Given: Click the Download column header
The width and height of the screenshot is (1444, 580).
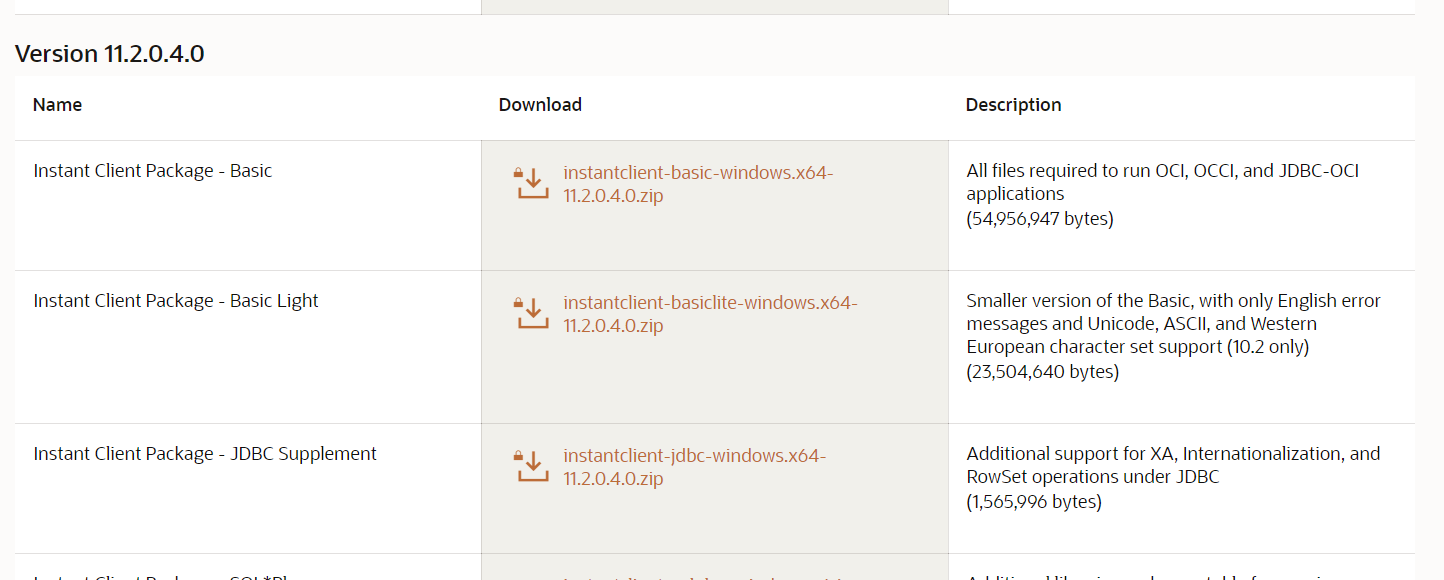Looking at the screenshot, I should pyautogui.click(x=540, y=105).
